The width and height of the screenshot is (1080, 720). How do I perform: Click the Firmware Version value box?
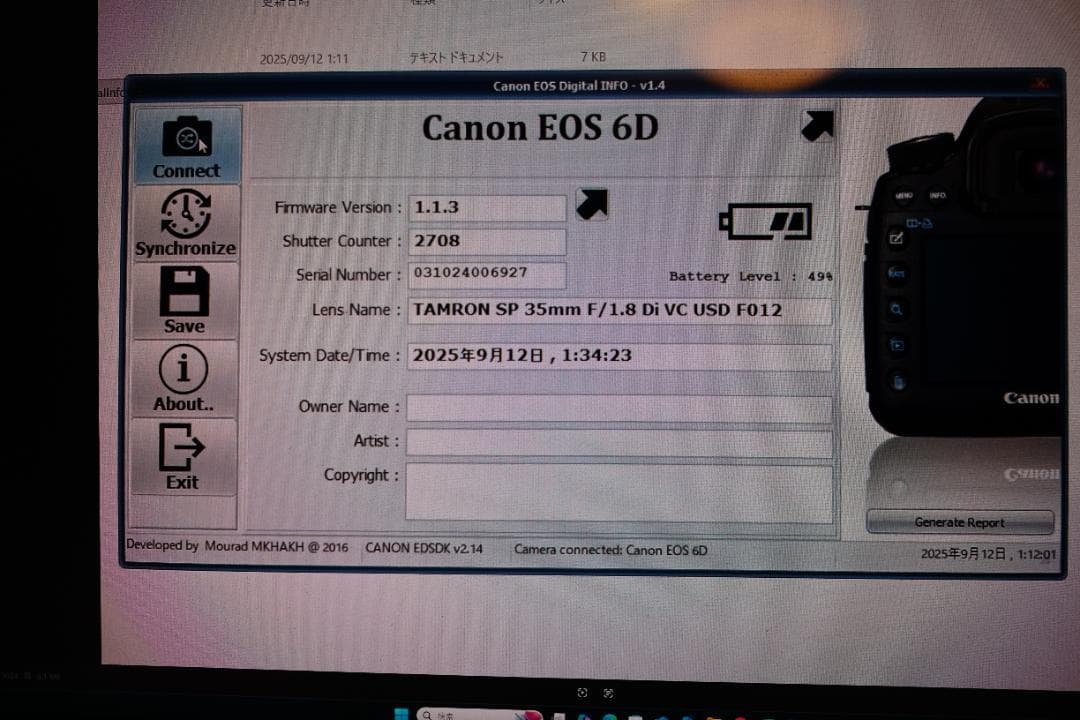point(487,208)
